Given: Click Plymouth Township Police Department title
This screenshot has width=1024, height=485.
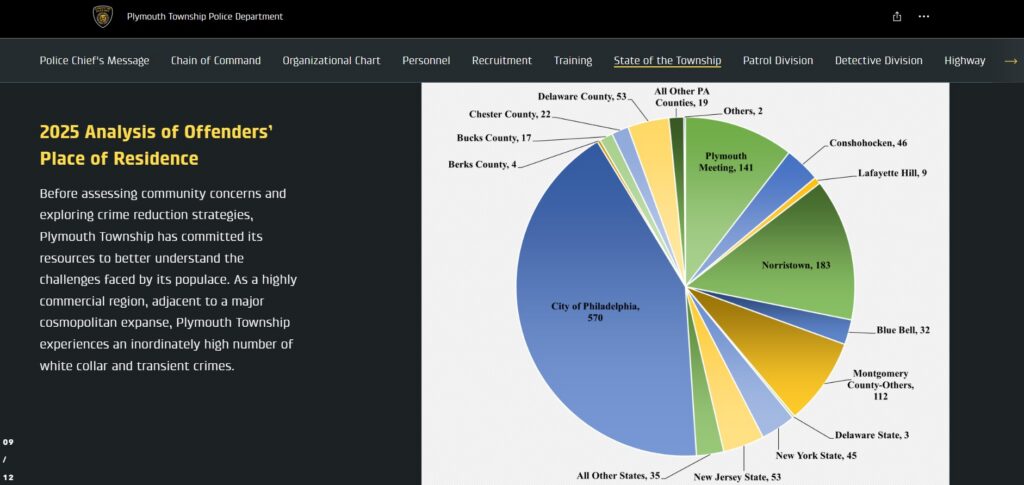Looking at the screenshot, I should click(205, 16).
